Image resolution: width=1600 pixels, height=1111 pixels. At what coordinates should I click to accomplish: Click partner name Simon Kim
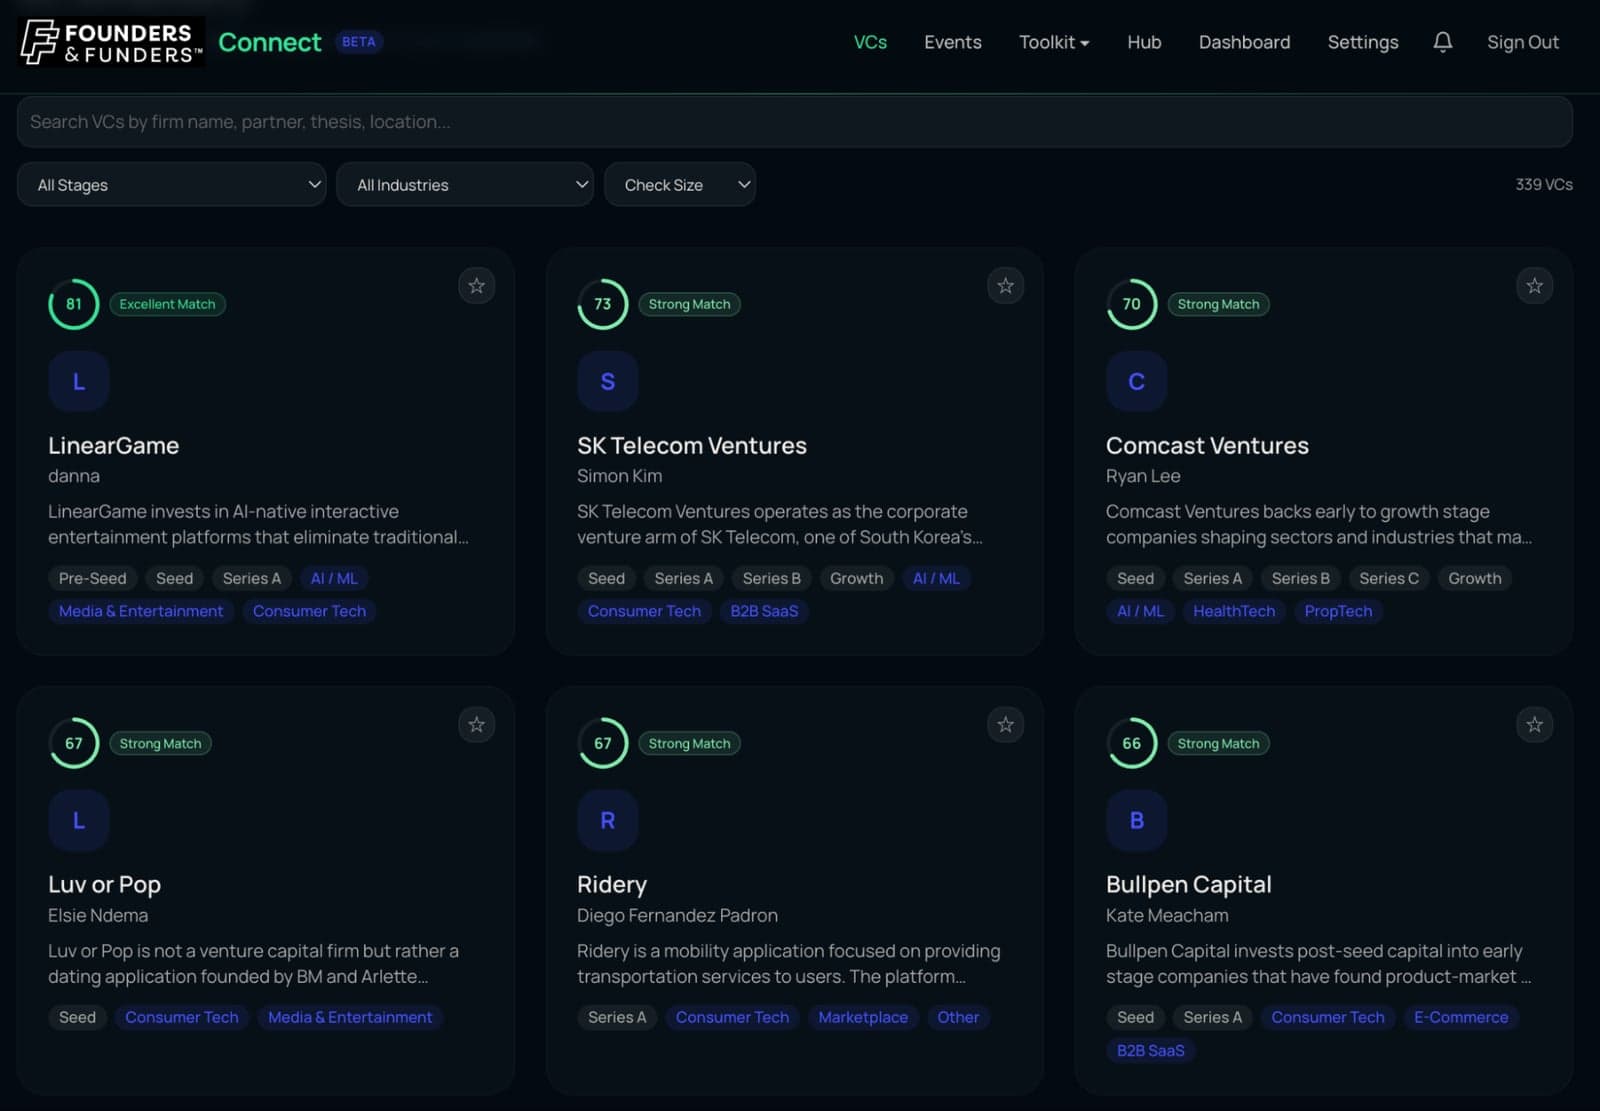pos(619,476)
